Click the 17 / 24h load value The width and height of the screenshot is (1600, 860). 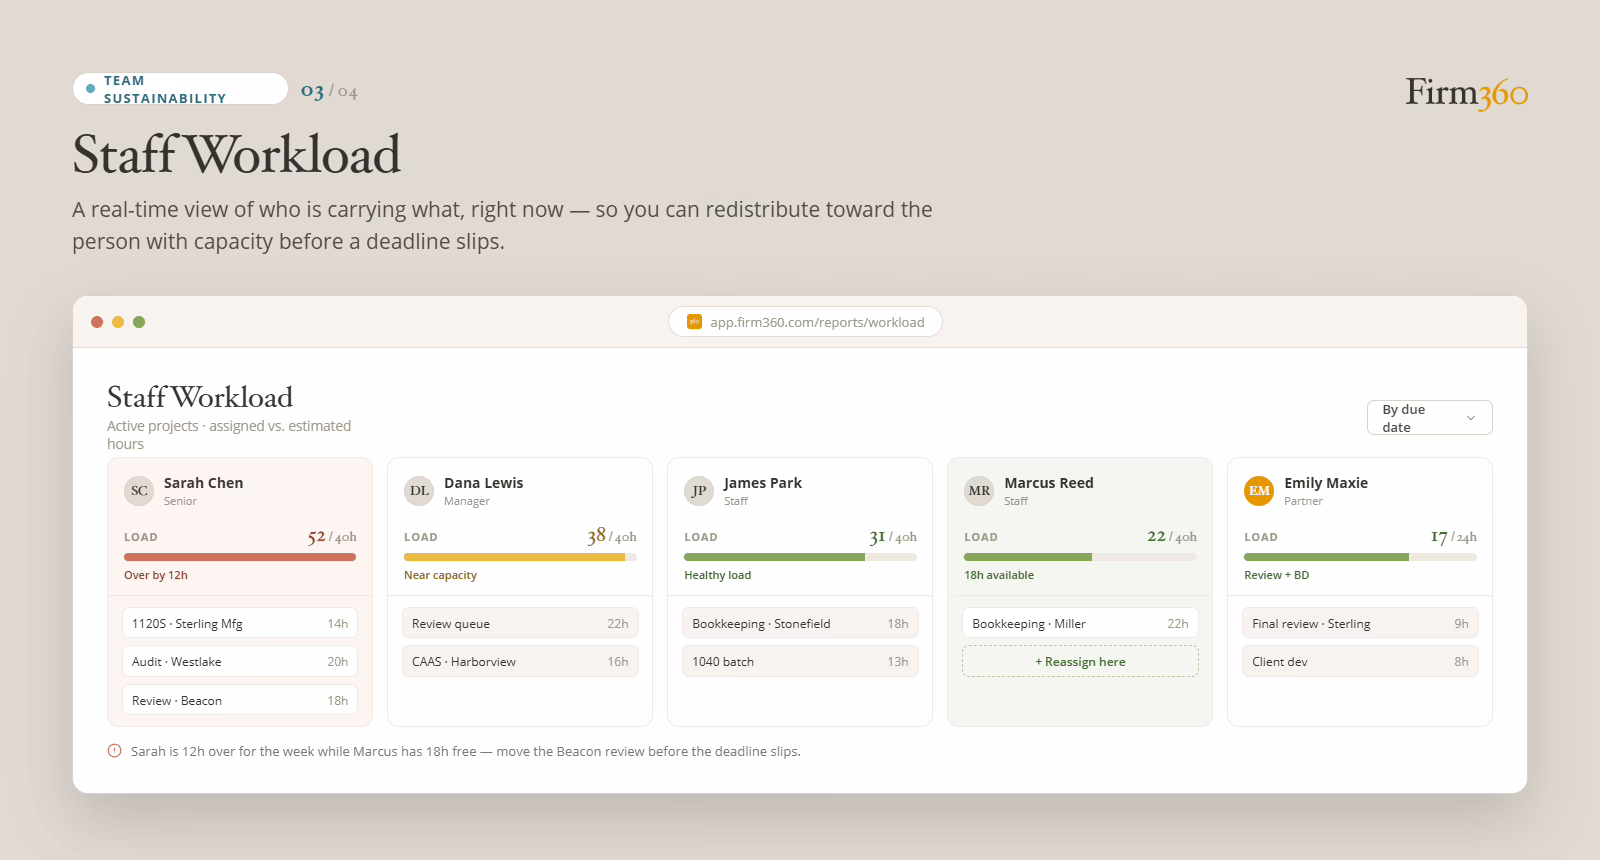[1453, 537]
